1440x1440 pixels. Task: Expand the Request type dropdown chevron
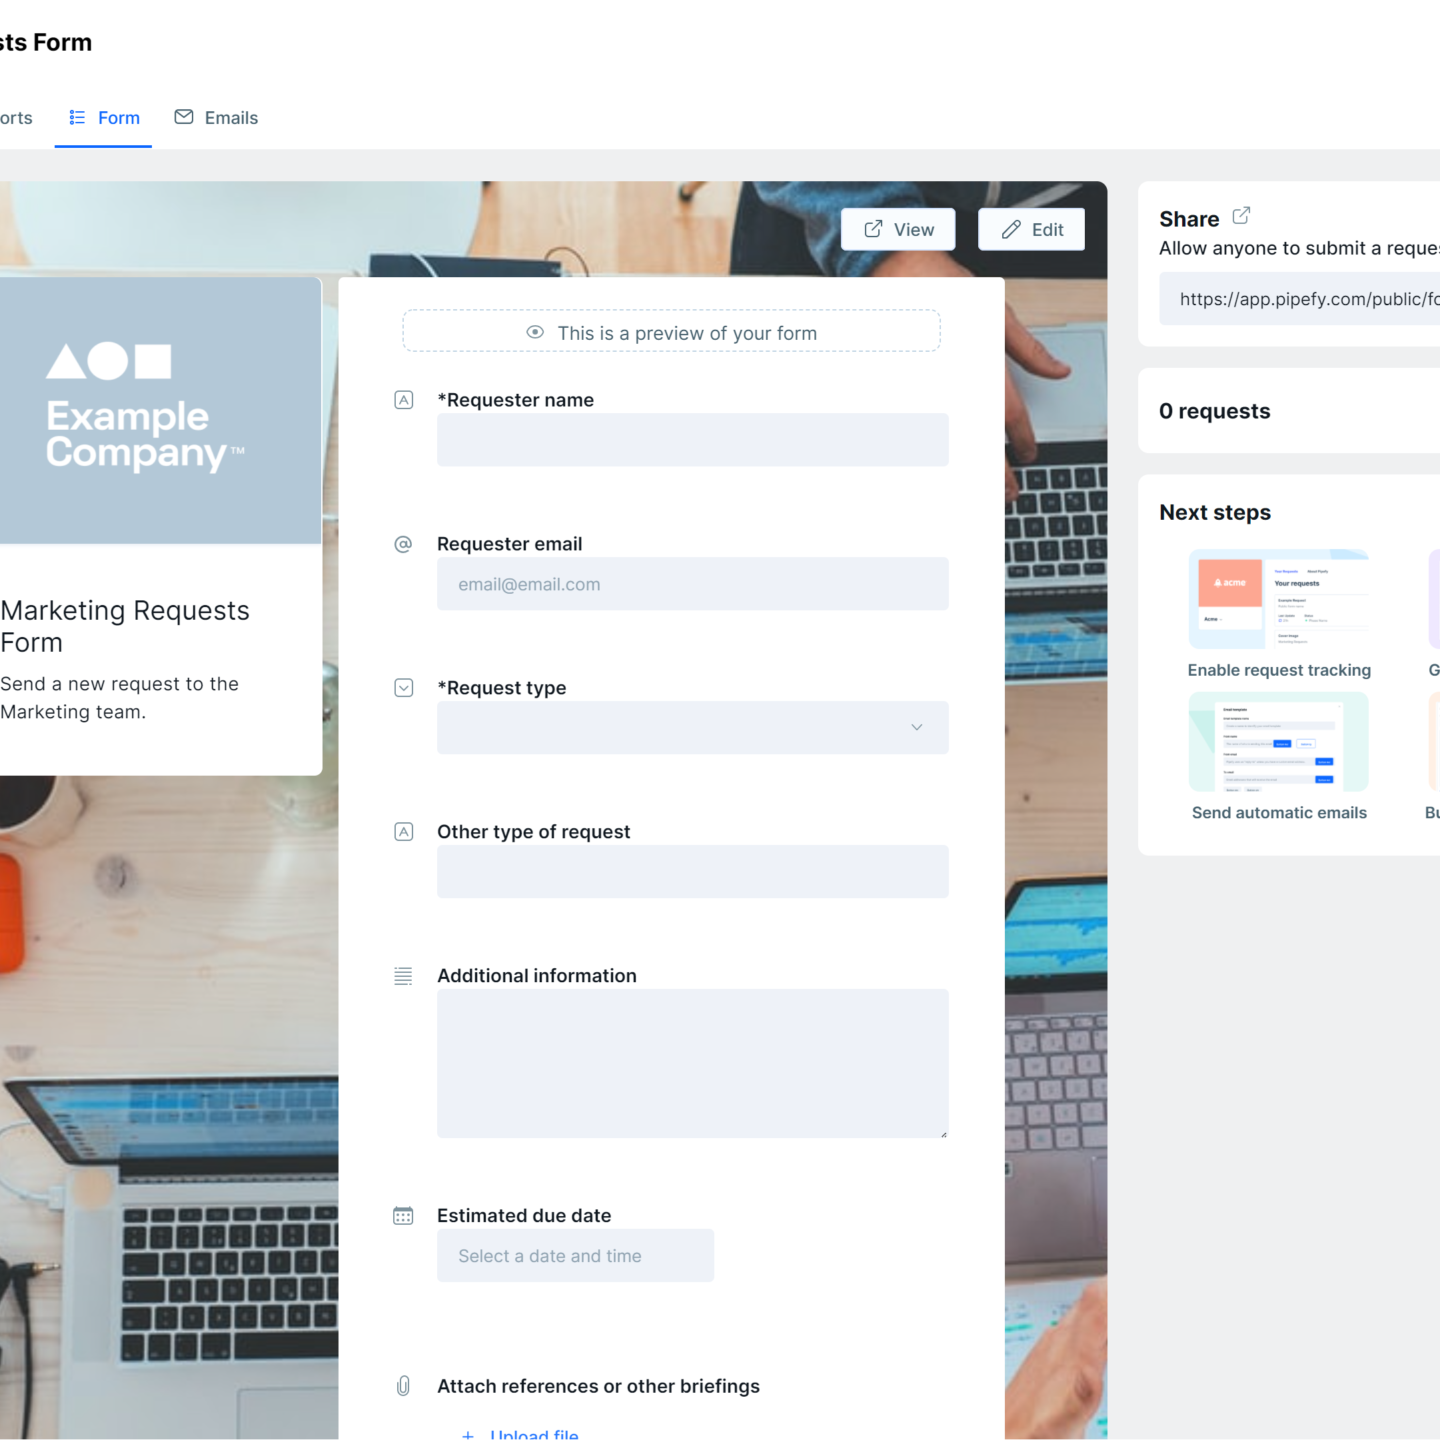click(916, 727)
